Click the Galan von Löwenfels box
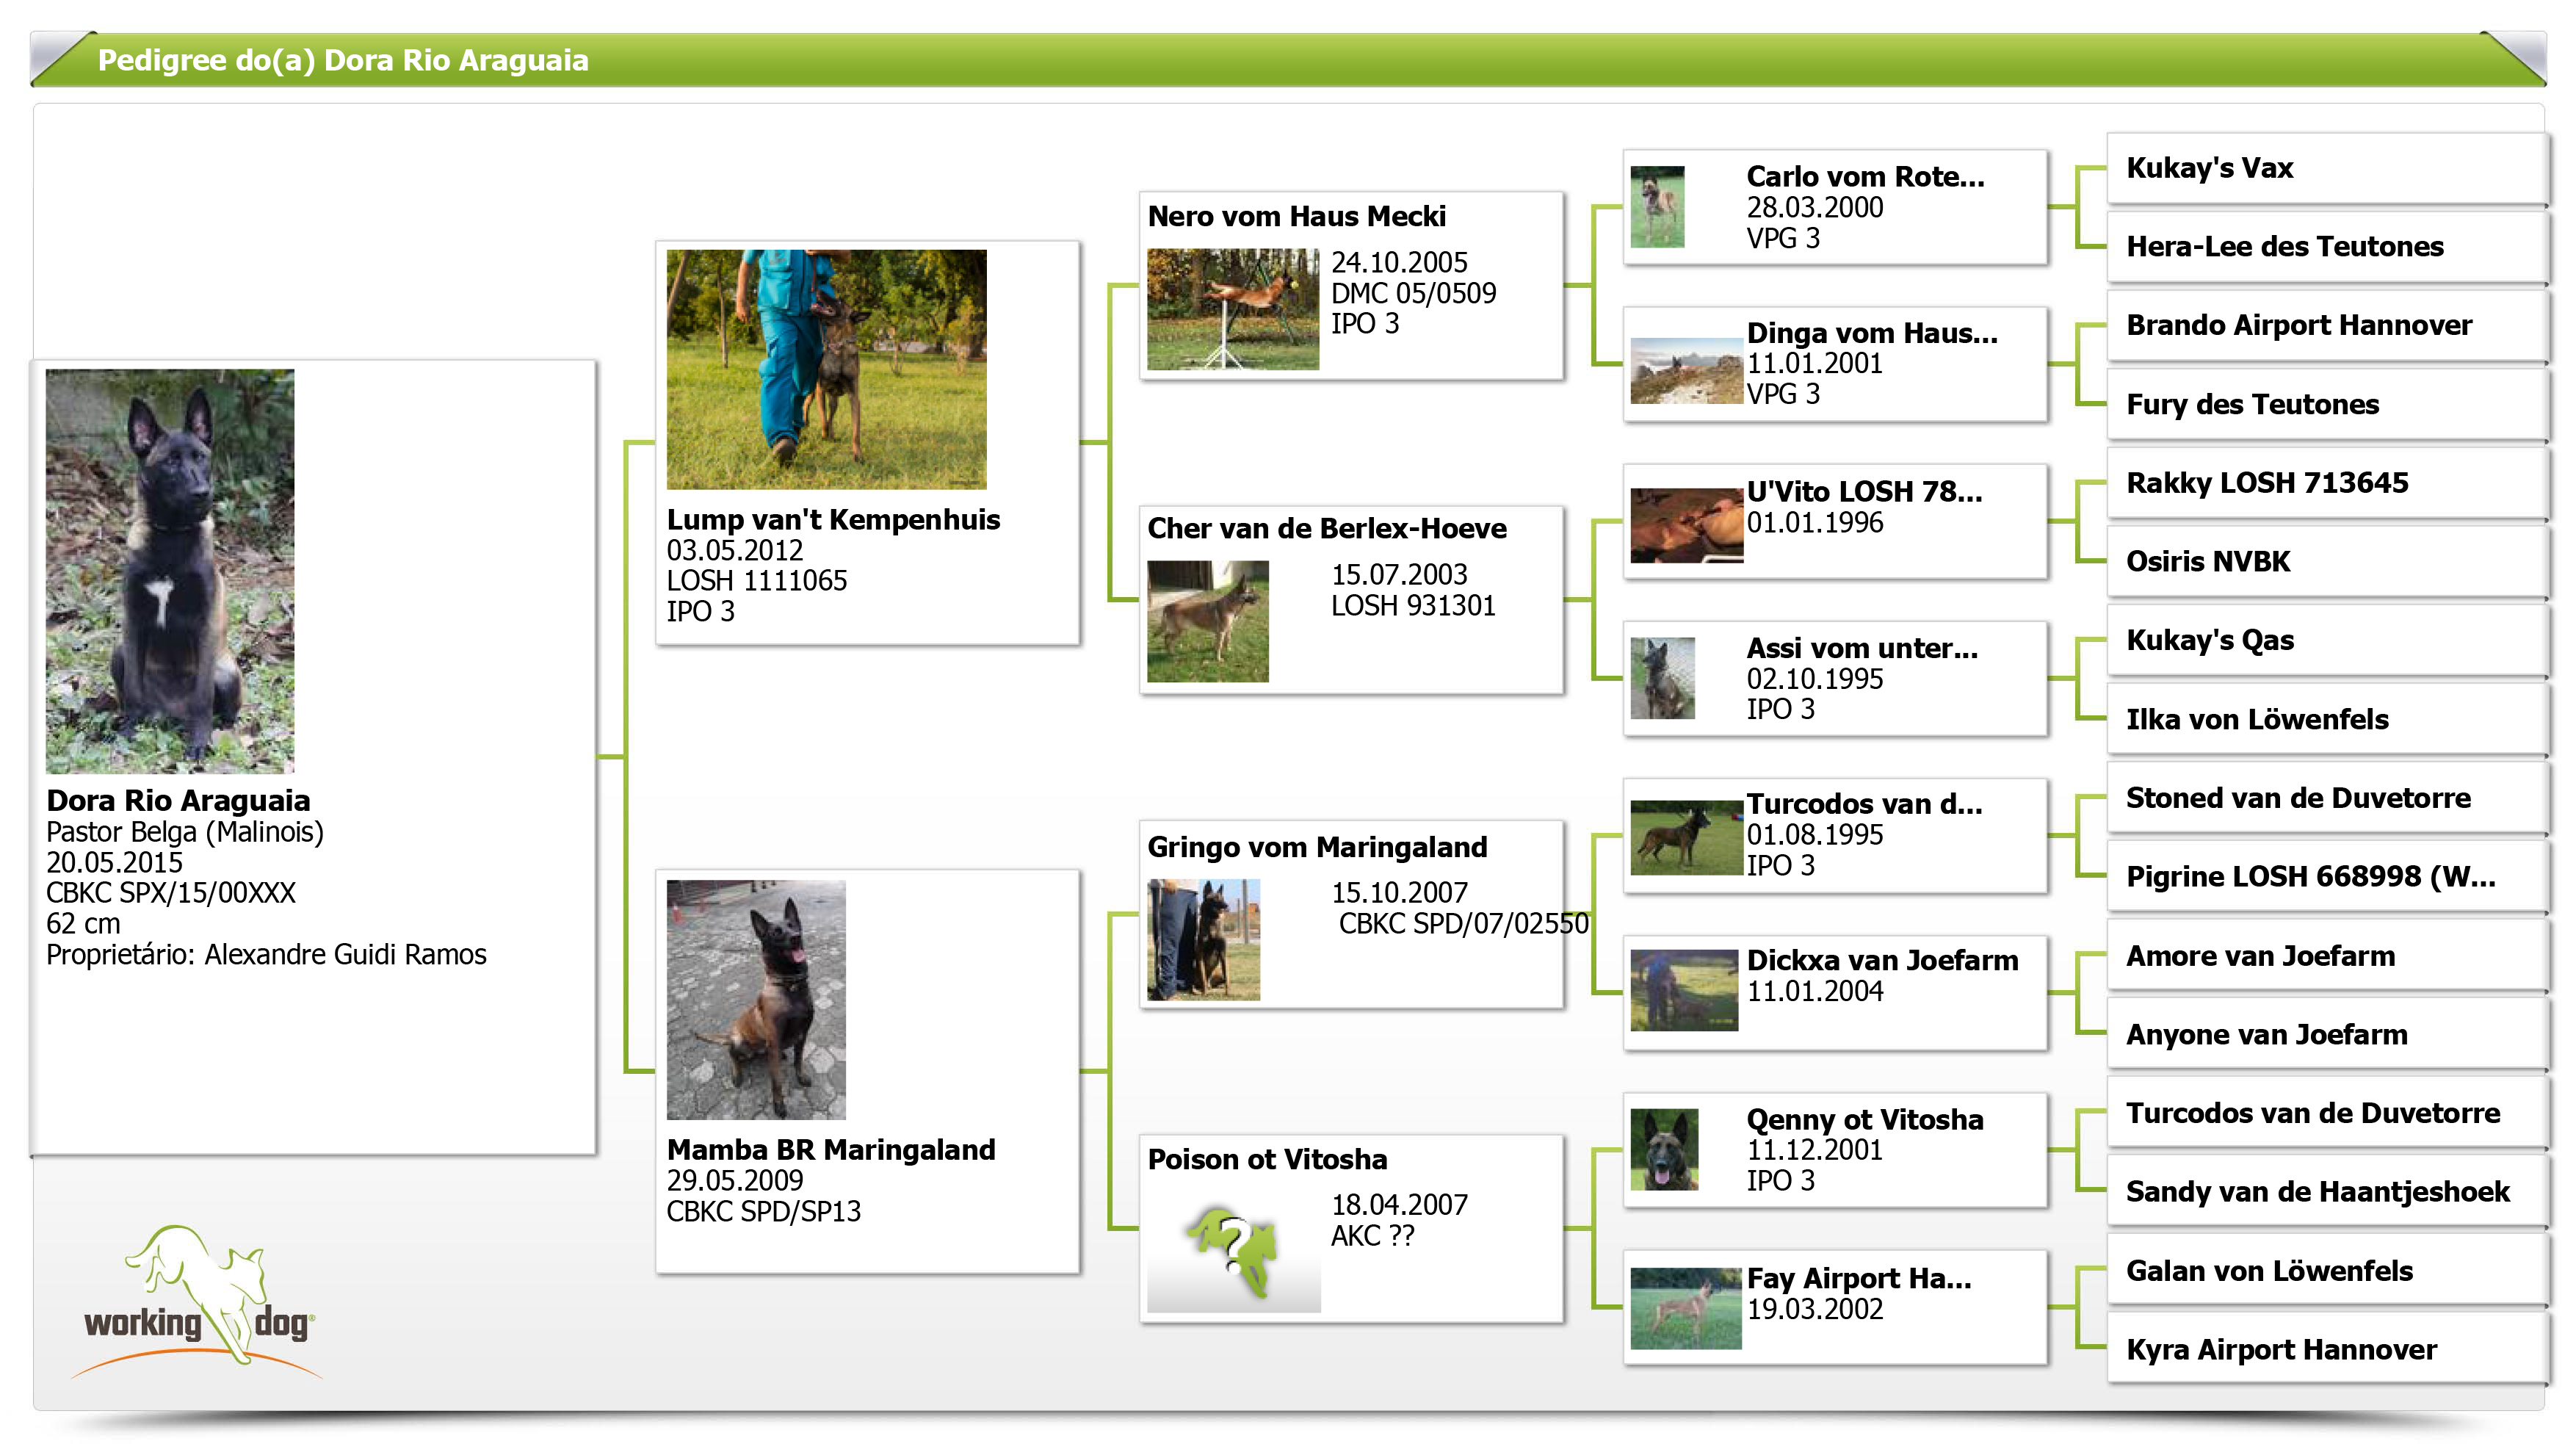 [x=2326, y=1271]
